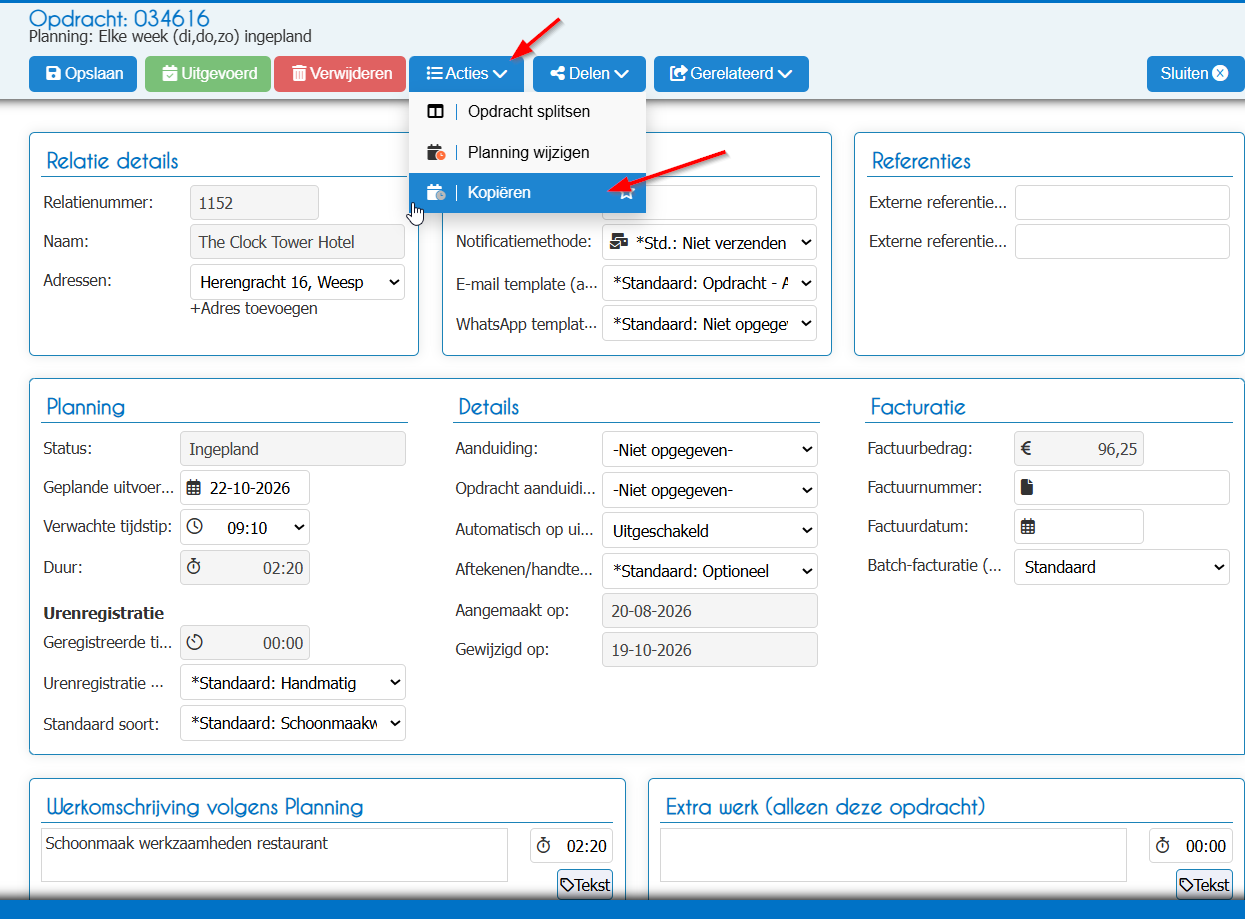This screenshot has width=1245, height=919.
Task: Click the red Verwijderen button
Action: coord(340,73)
